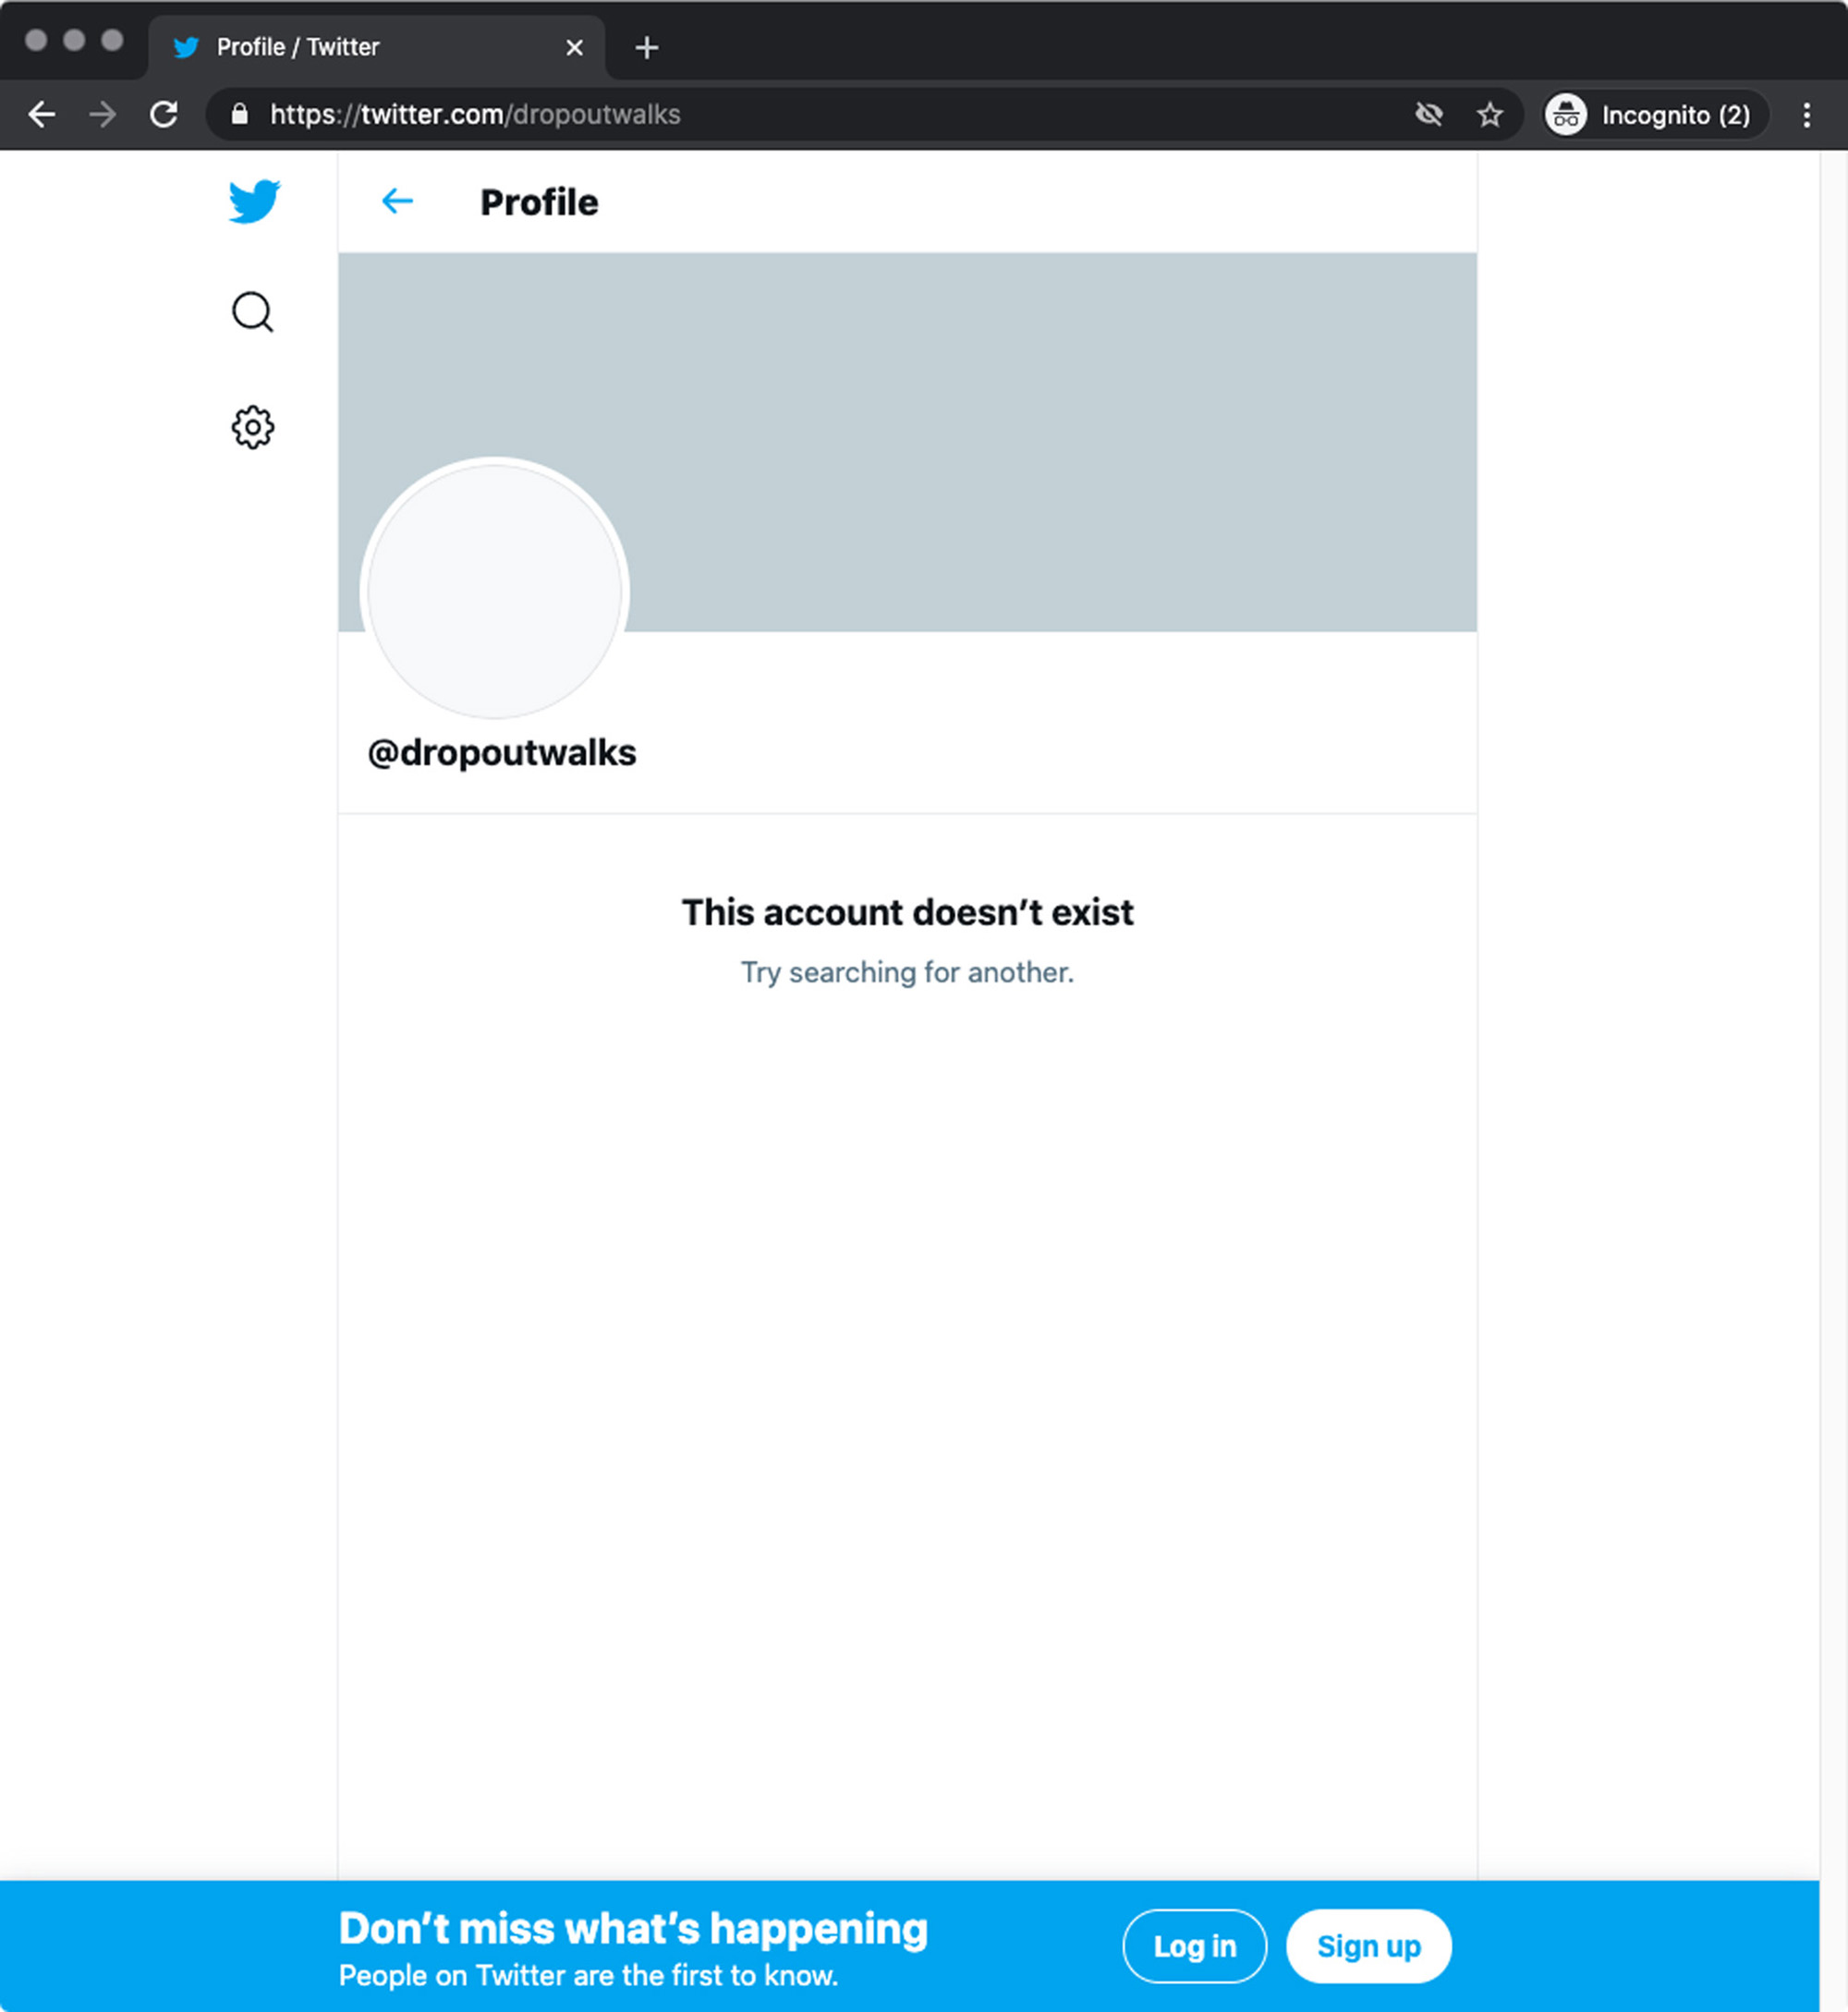Screen dimensions: 1848x2012
Task: Click the third-party cookies blocked eye icon
Action: [1428, 115]
